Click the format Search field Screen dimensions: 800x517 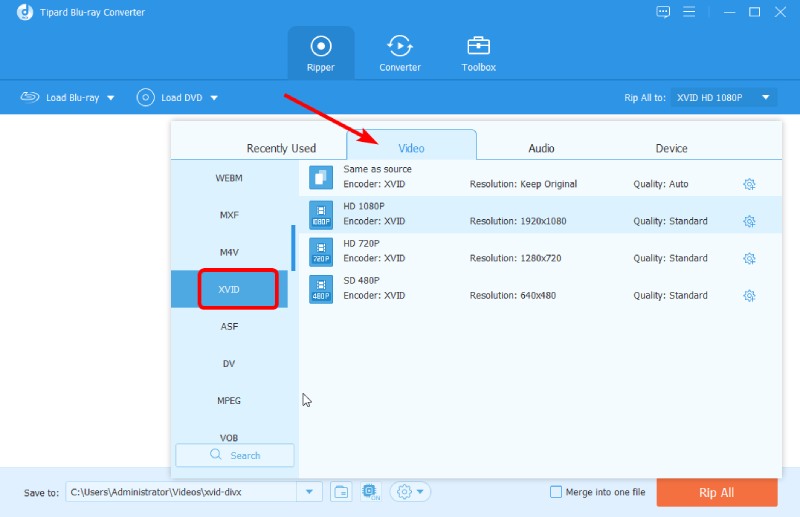tap(235, 455)
